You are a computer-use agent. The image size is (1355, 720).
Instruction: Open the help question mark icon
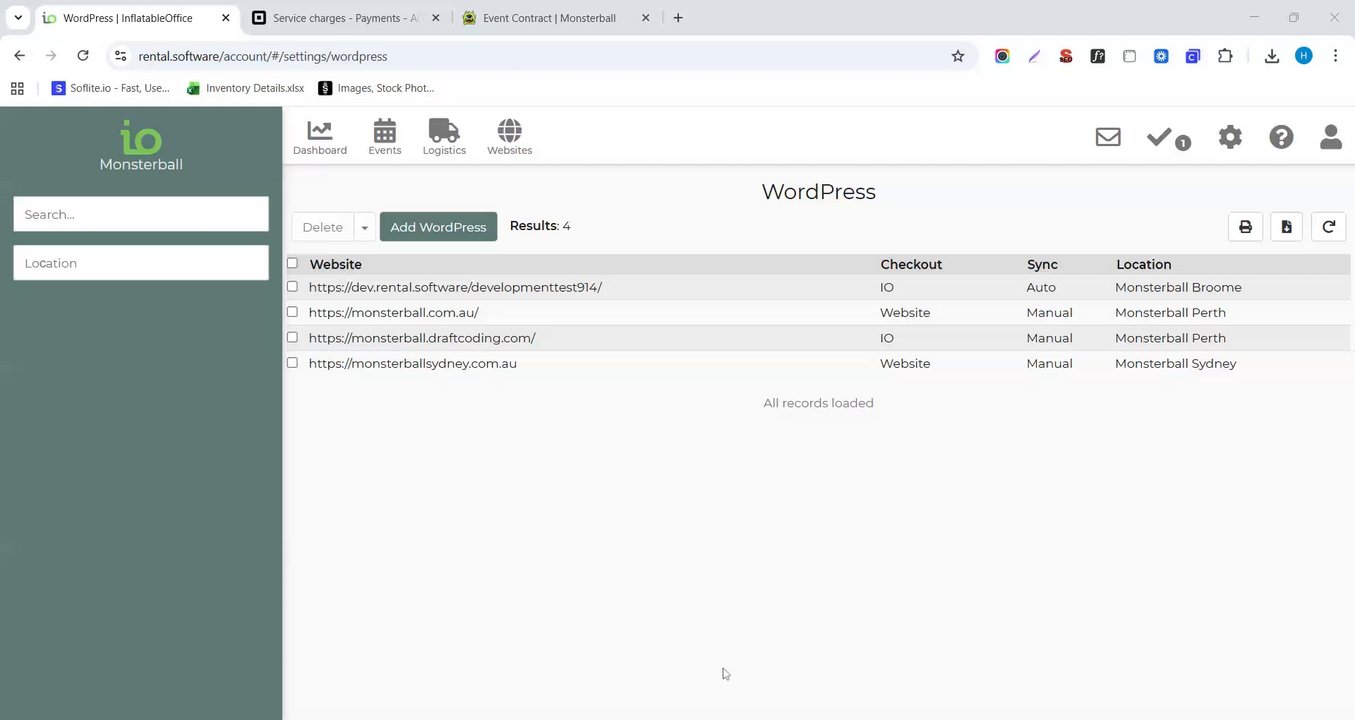click(1281, 137)
